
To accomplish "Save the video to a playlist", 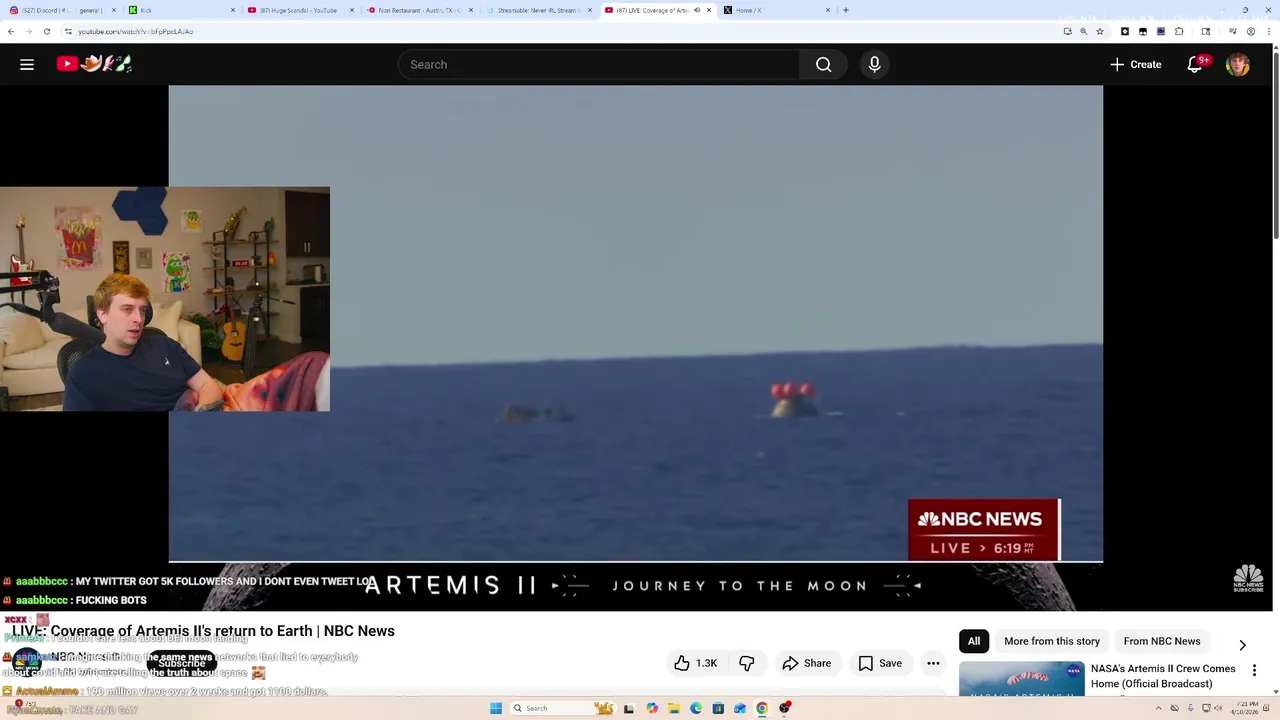I will (x=880, y=663).
